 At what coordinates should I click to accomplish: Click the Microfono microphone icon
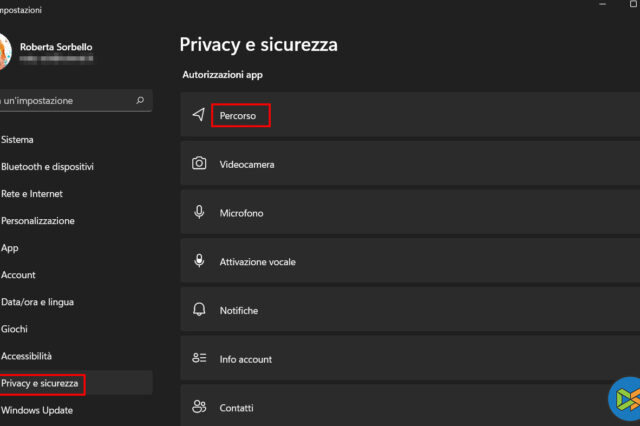(199, 213)
